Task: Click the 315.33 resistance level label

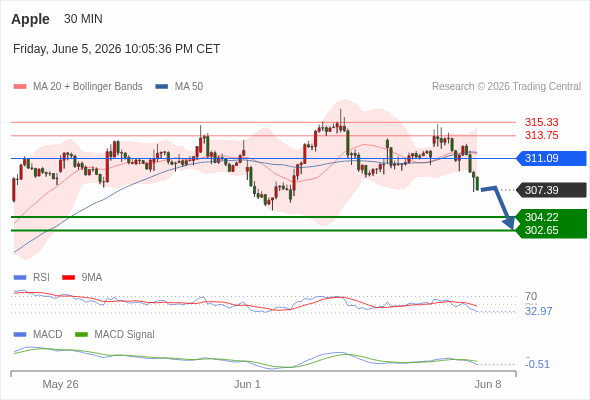Action: point(542,122)
